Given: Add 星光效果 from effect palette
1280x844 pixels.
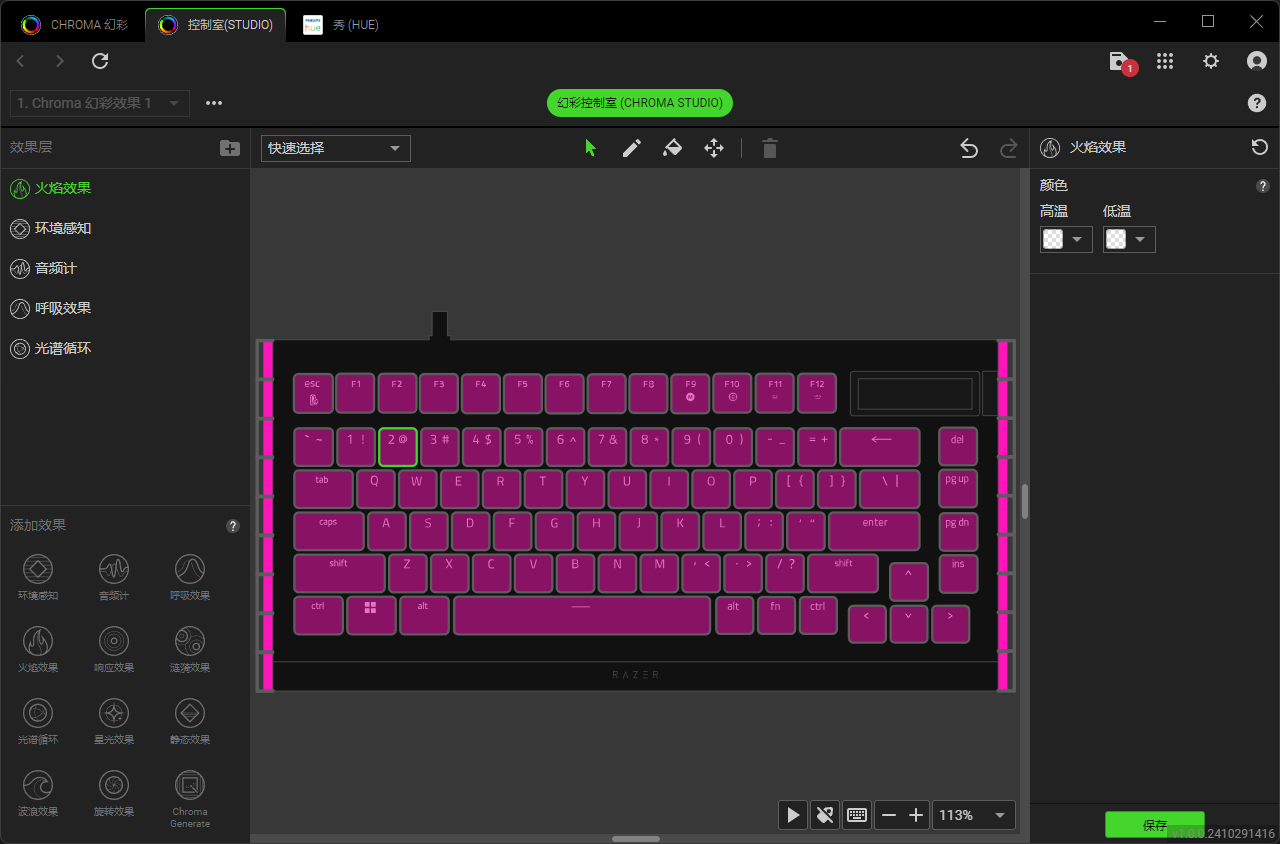Looking at the screenshot, I should point(114,721).
